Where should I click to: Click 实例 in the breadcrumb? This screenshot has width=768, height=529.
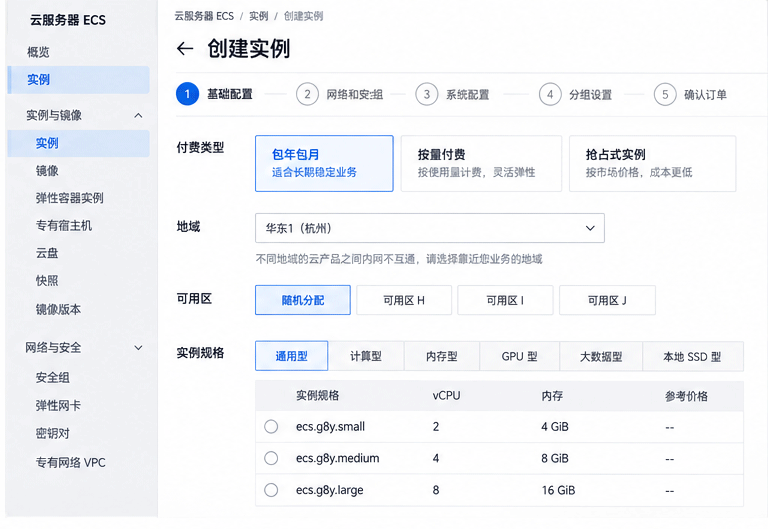point(259,16)
